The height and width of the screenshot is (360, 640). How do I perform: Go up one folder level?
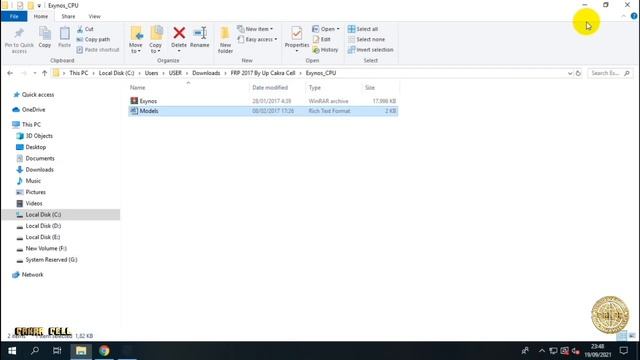[x=44, y=73]
